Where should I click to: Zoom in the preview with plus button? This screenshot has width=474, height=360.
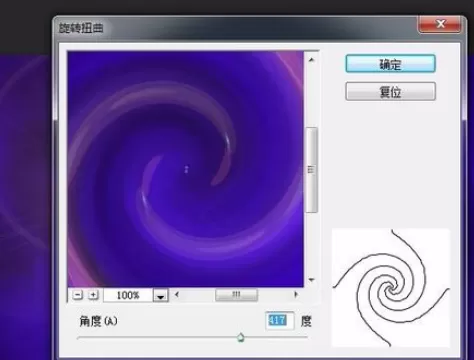(93, 295)
